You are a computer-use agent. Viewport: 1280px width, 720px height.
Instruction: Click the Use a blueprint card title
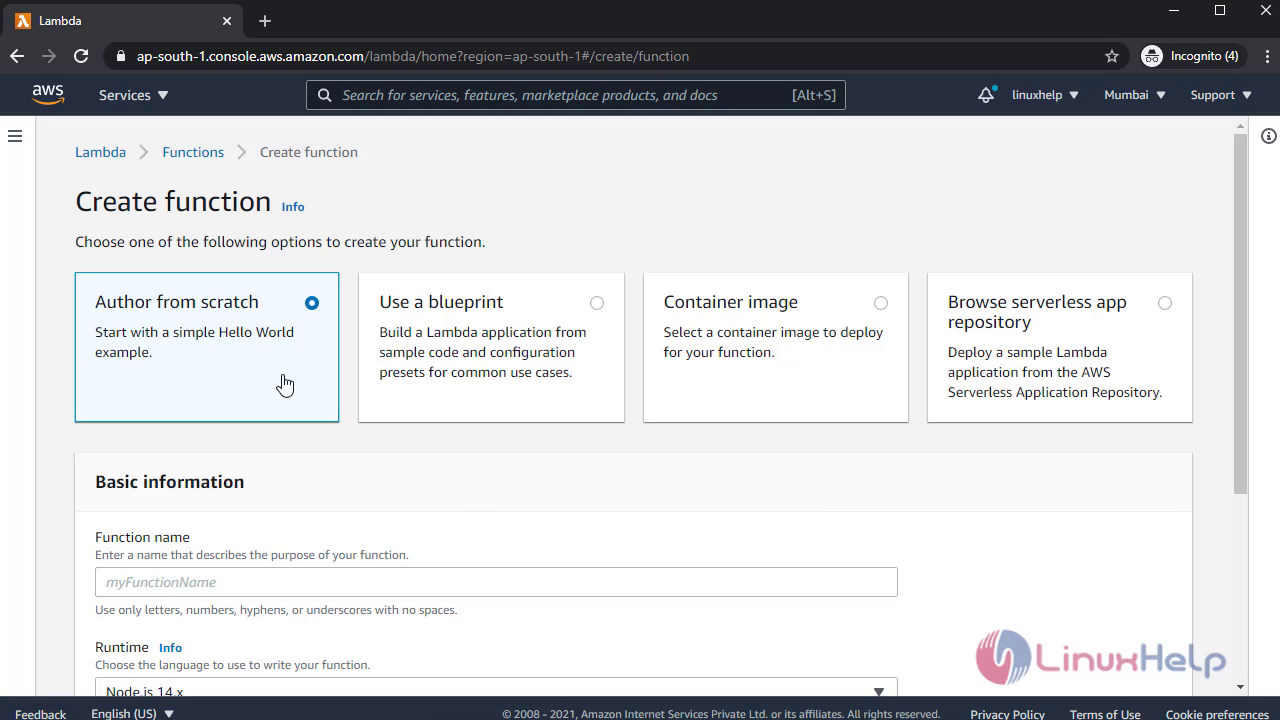[x=441, y=302]
